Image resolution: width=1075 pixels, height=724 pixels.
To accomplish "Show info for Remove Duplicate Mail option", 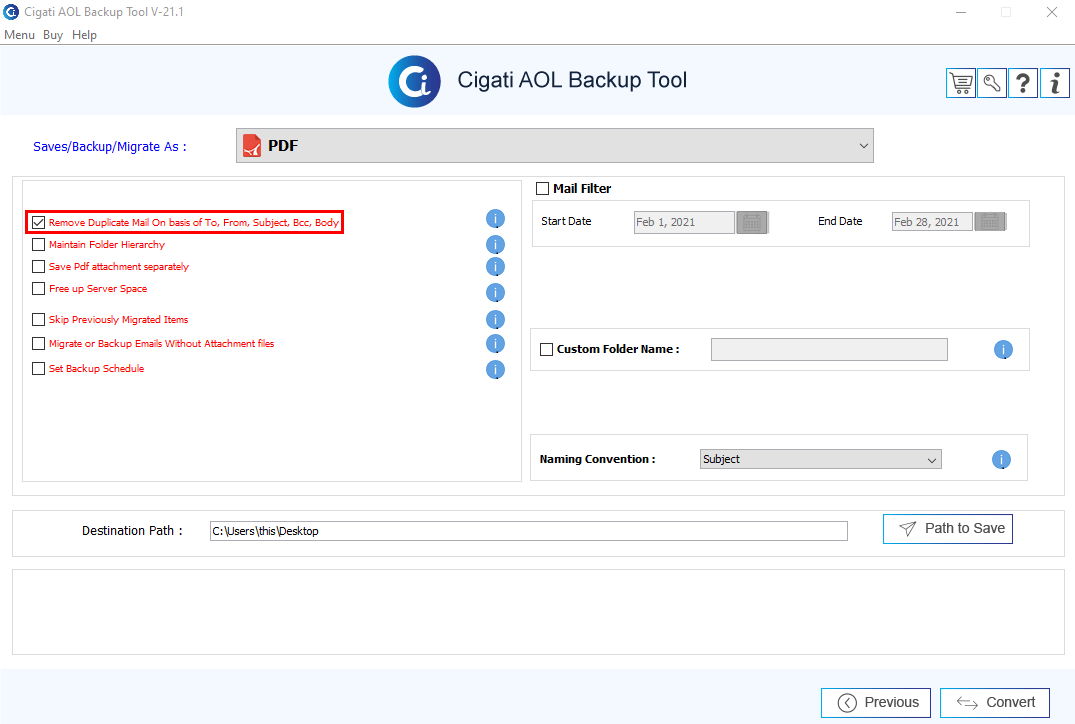I will tap(495, 219).
